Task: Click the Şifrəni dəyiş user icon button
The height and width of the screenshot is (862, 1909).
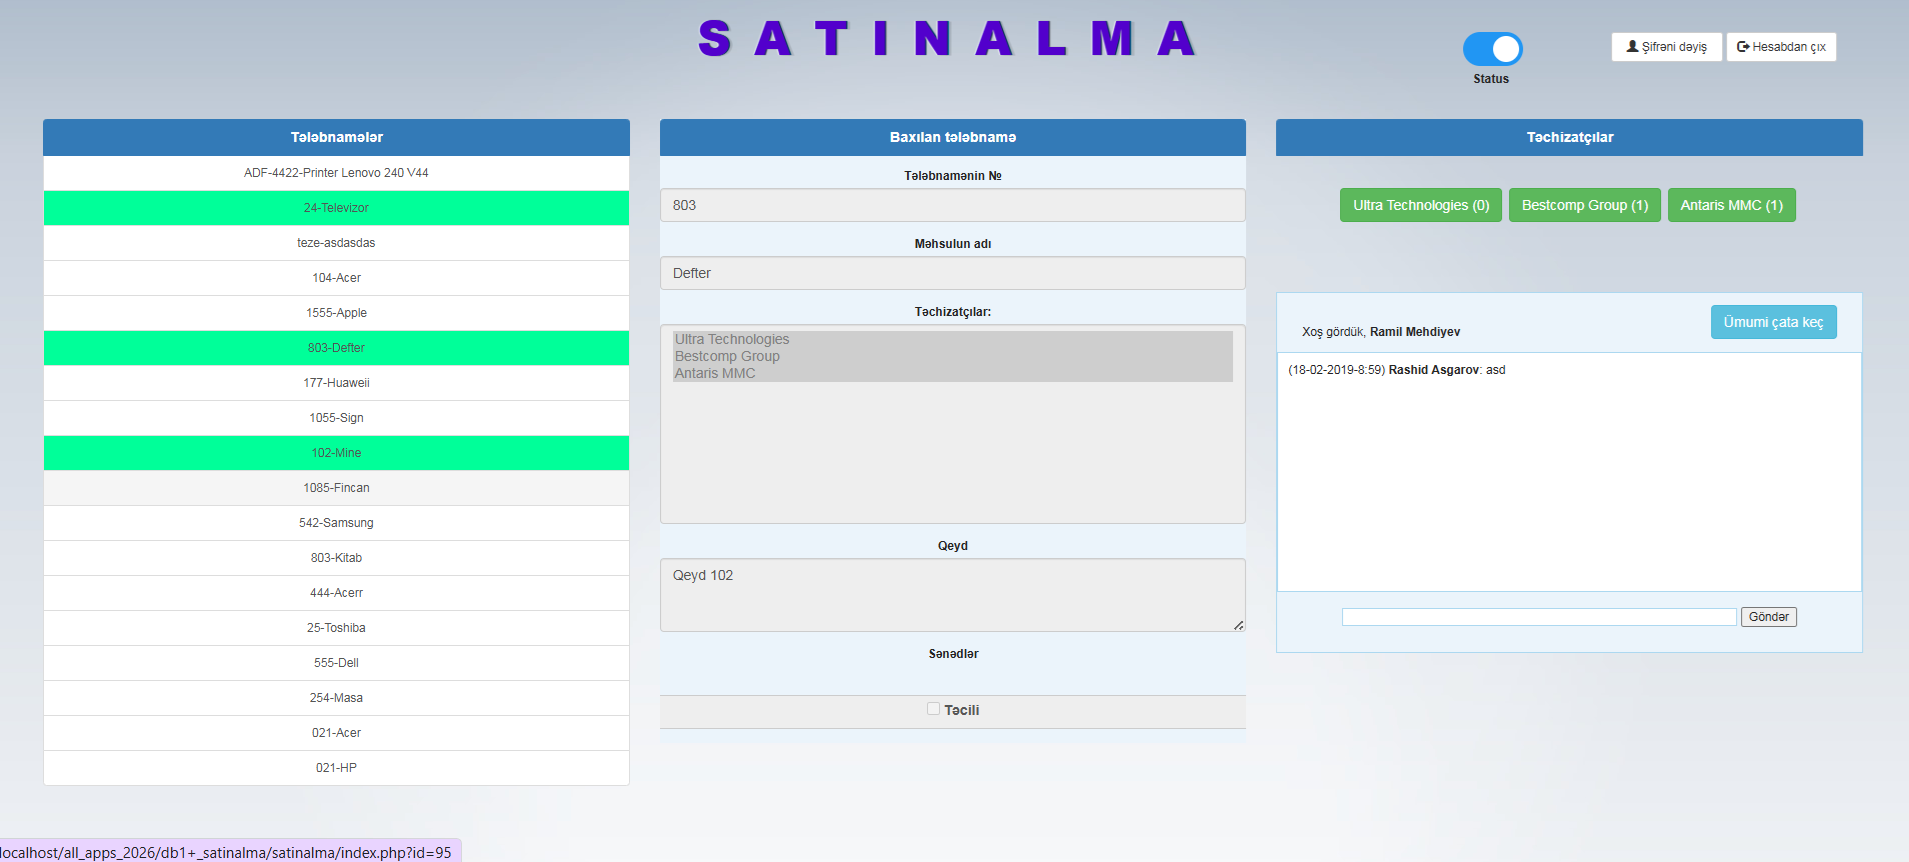Action: click(1666, 47)
